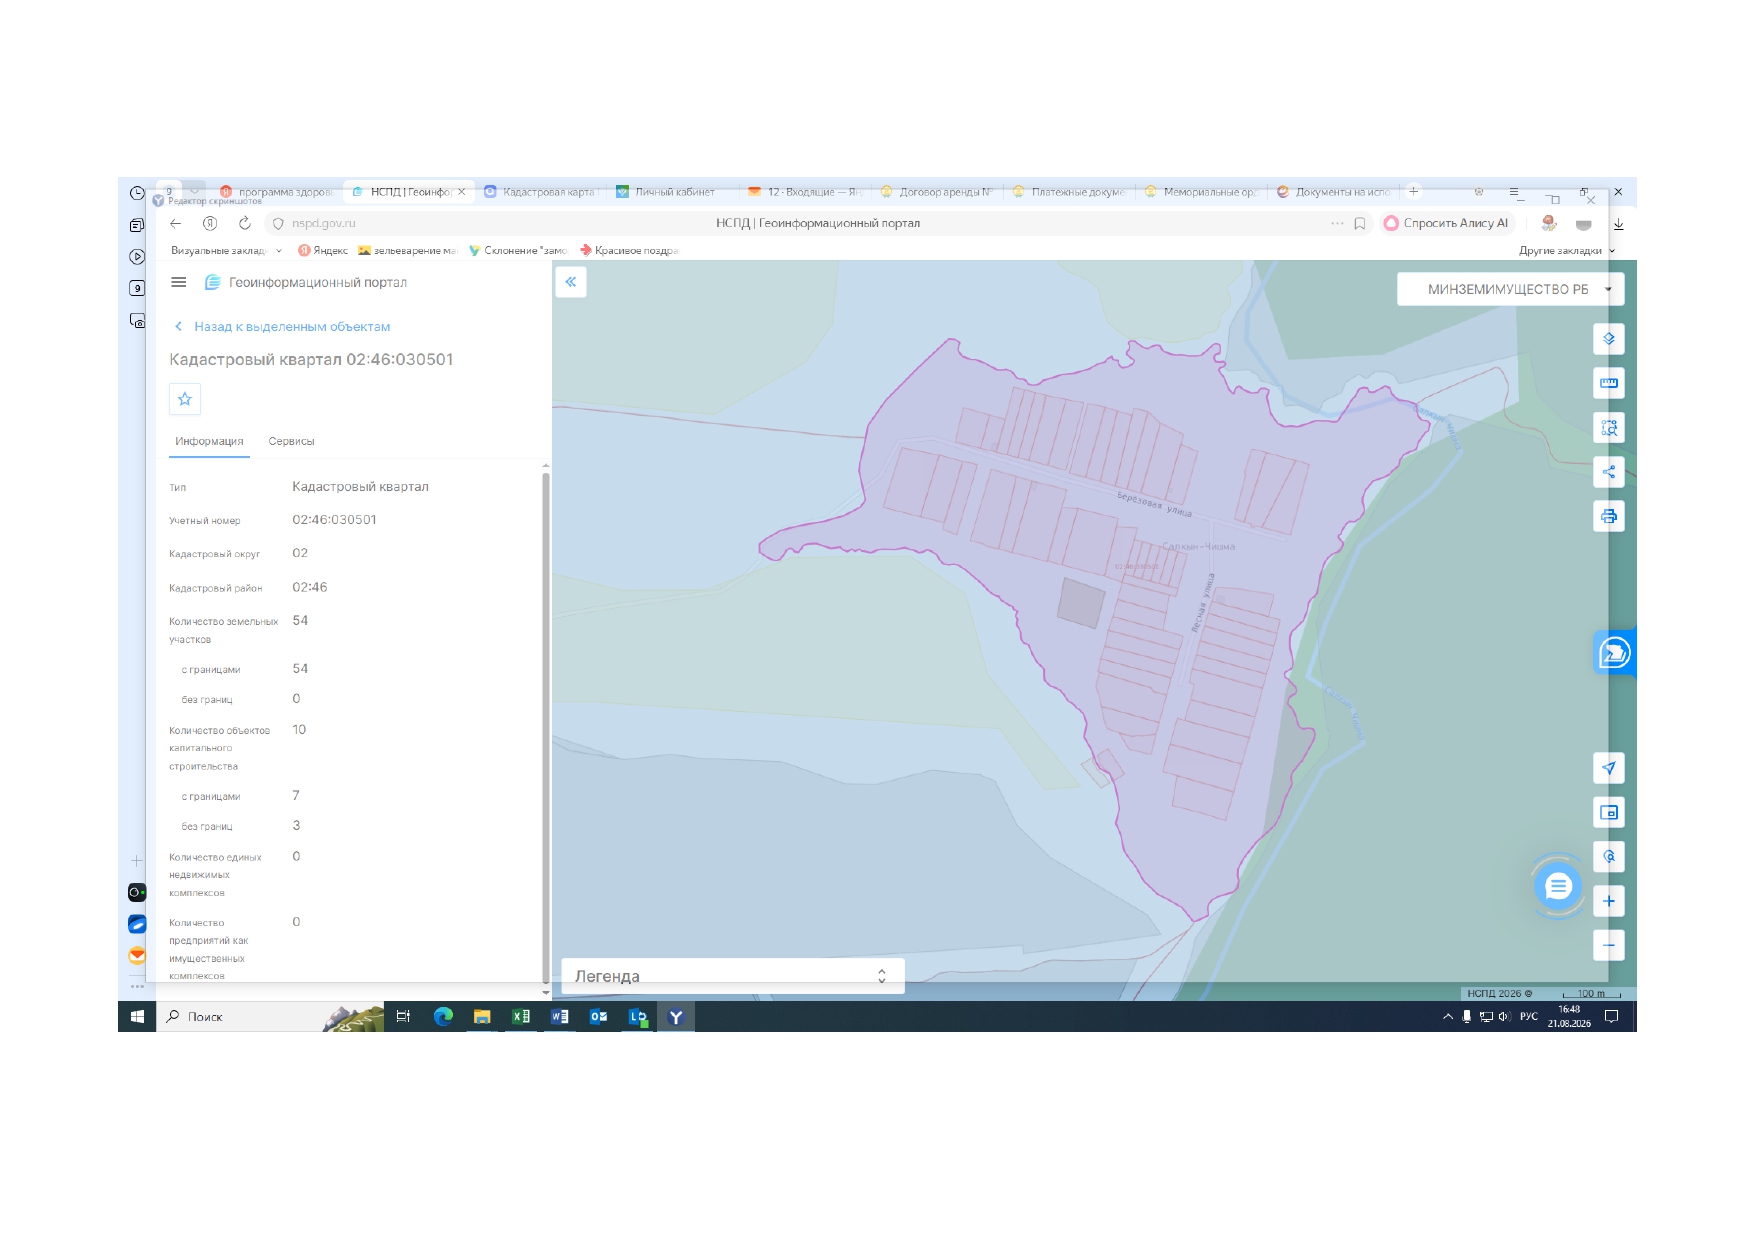The image size is (1755, 1241).
Task: Launch Excel from the taskbar
Action: [521, 1017]
